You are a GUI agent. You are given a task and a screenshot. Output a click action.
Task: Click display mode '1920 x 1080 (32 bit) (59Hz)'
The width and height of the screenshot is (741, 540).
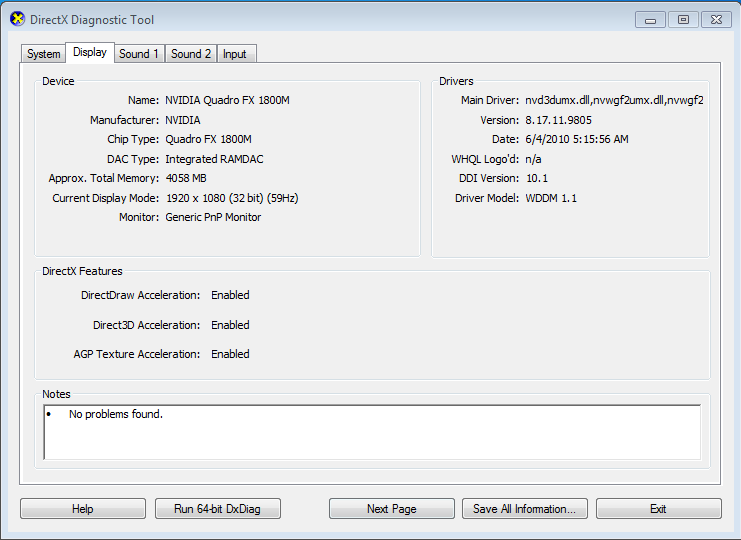[x=232, y=198]
